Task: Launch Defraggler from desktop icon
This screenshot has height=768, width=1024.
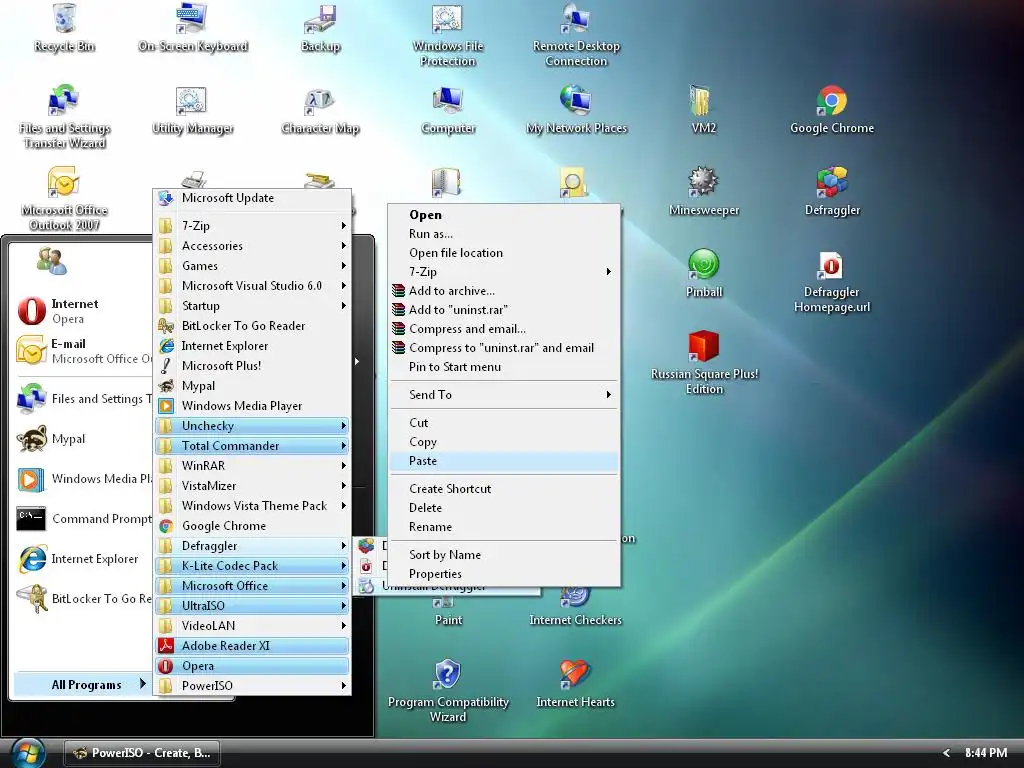Action: point(831,191)
